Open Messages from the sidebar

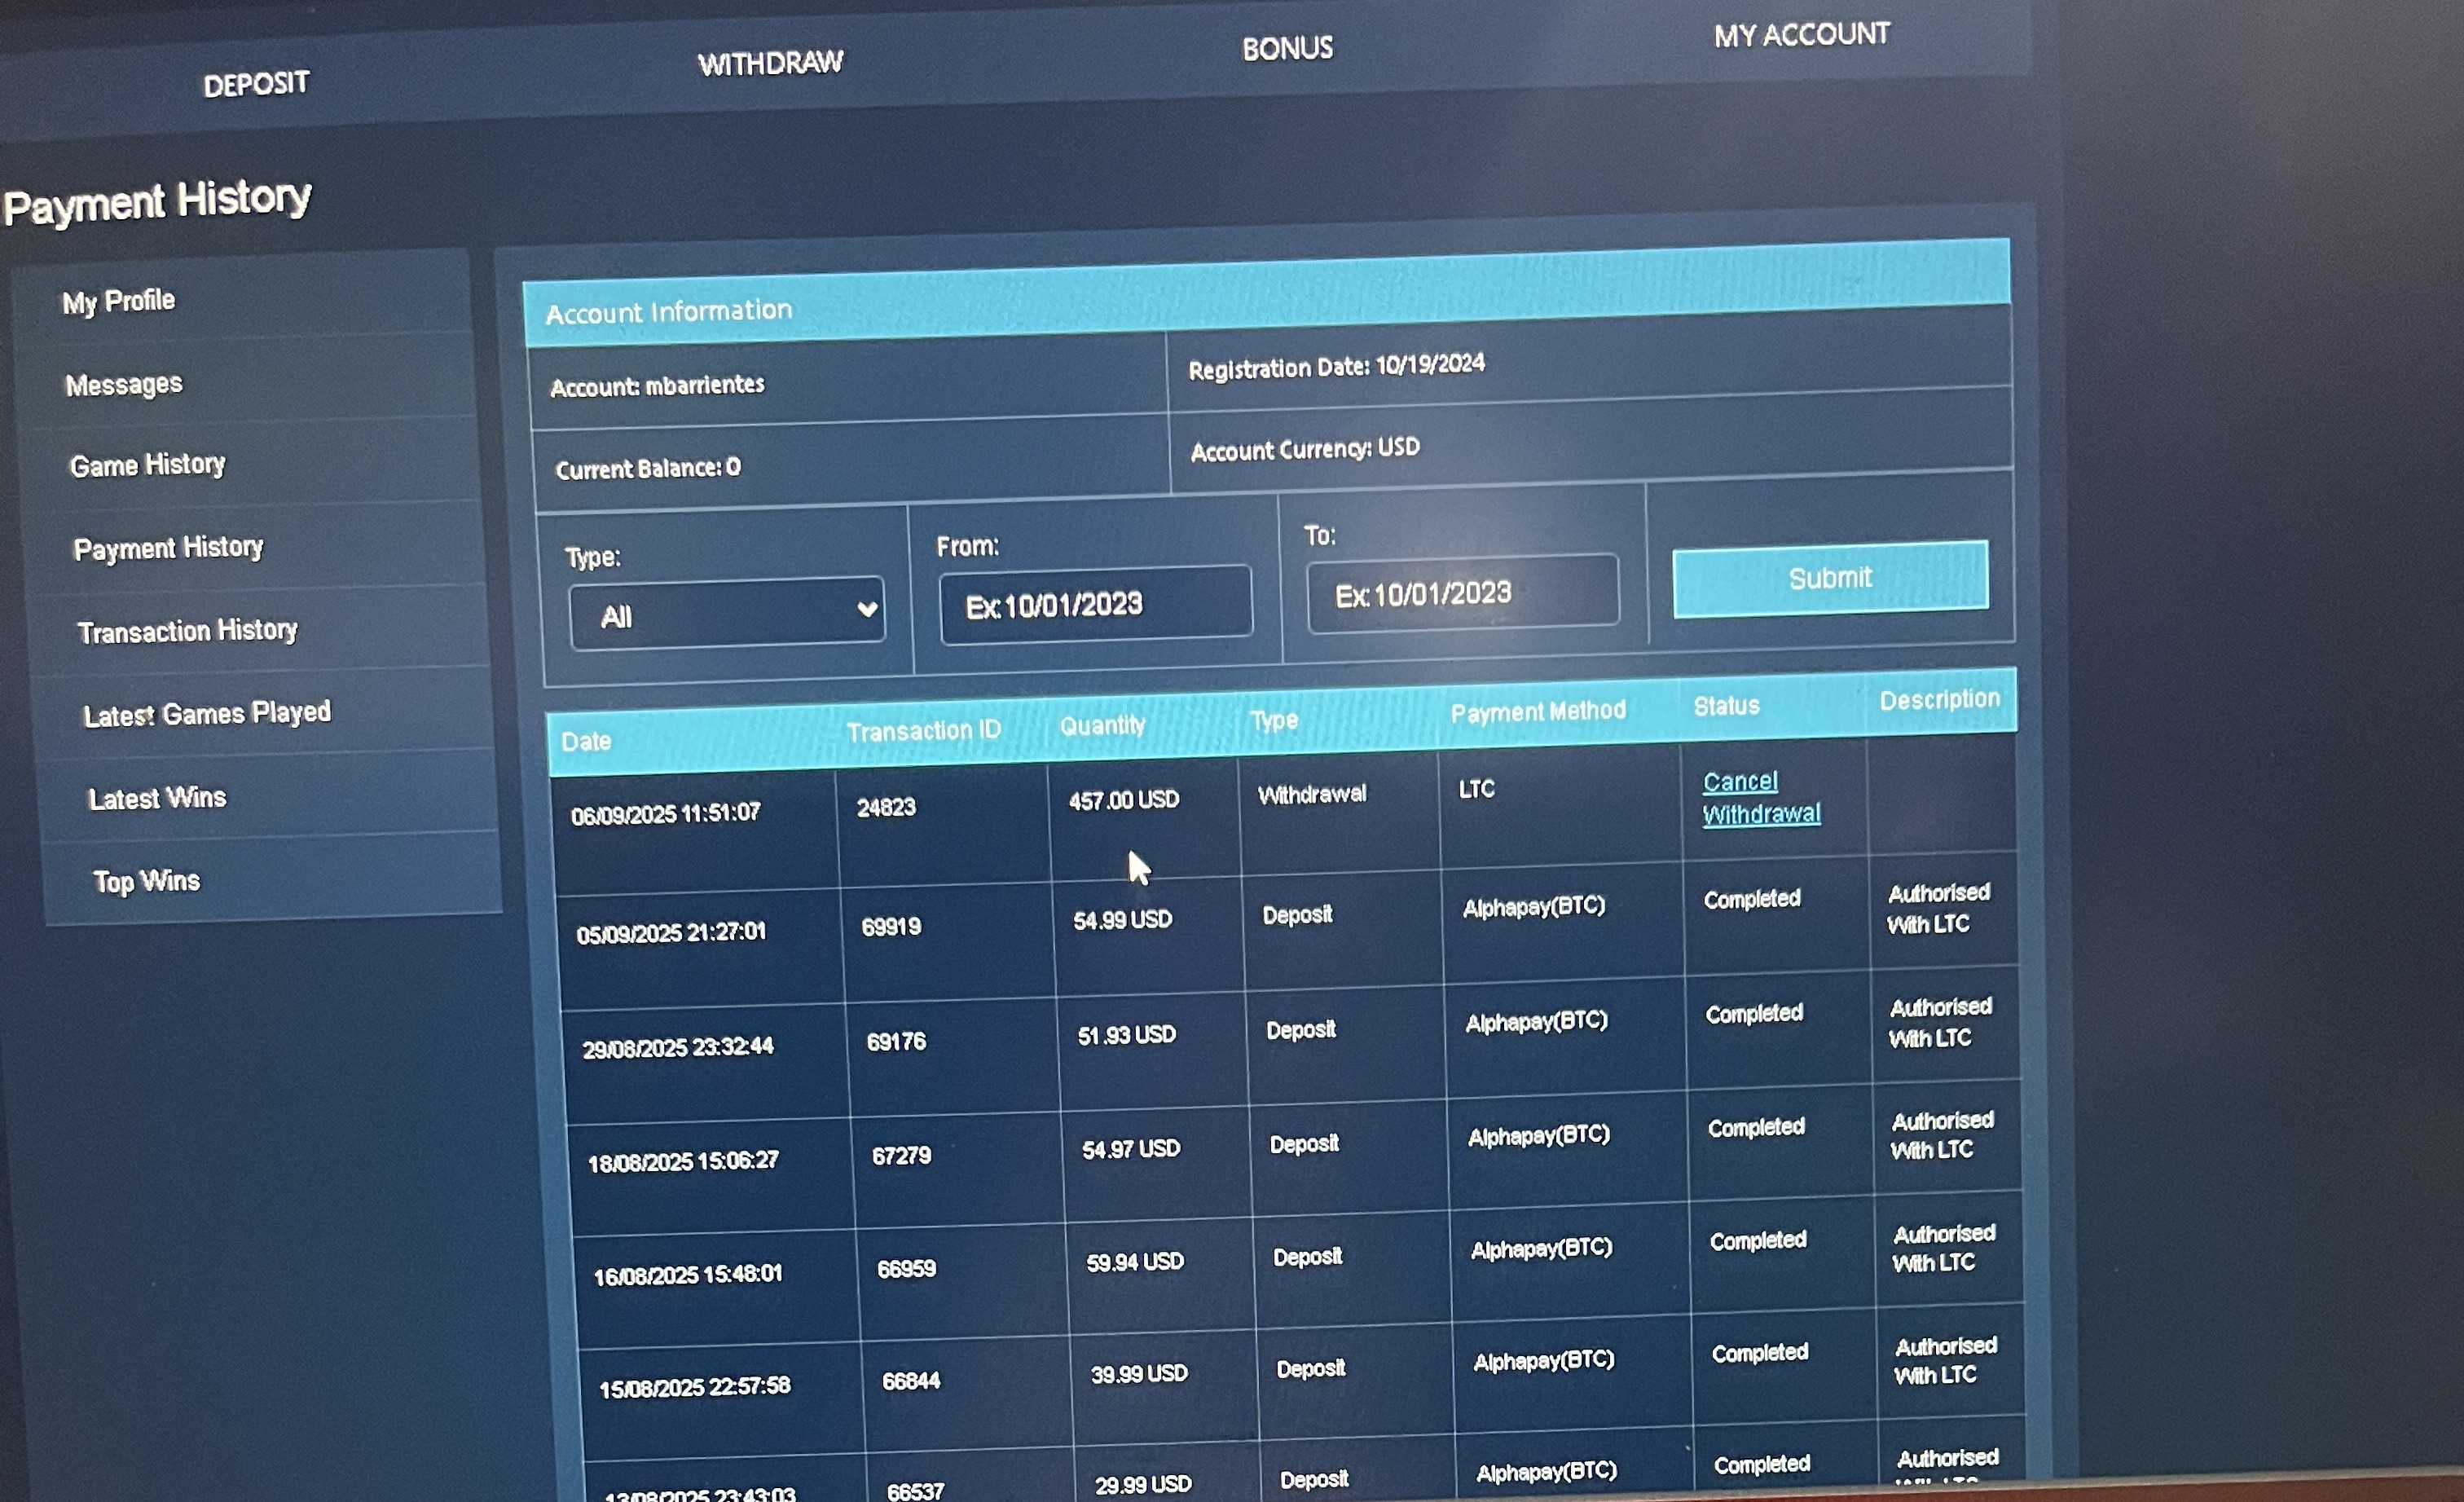click(x=124, y=385)
